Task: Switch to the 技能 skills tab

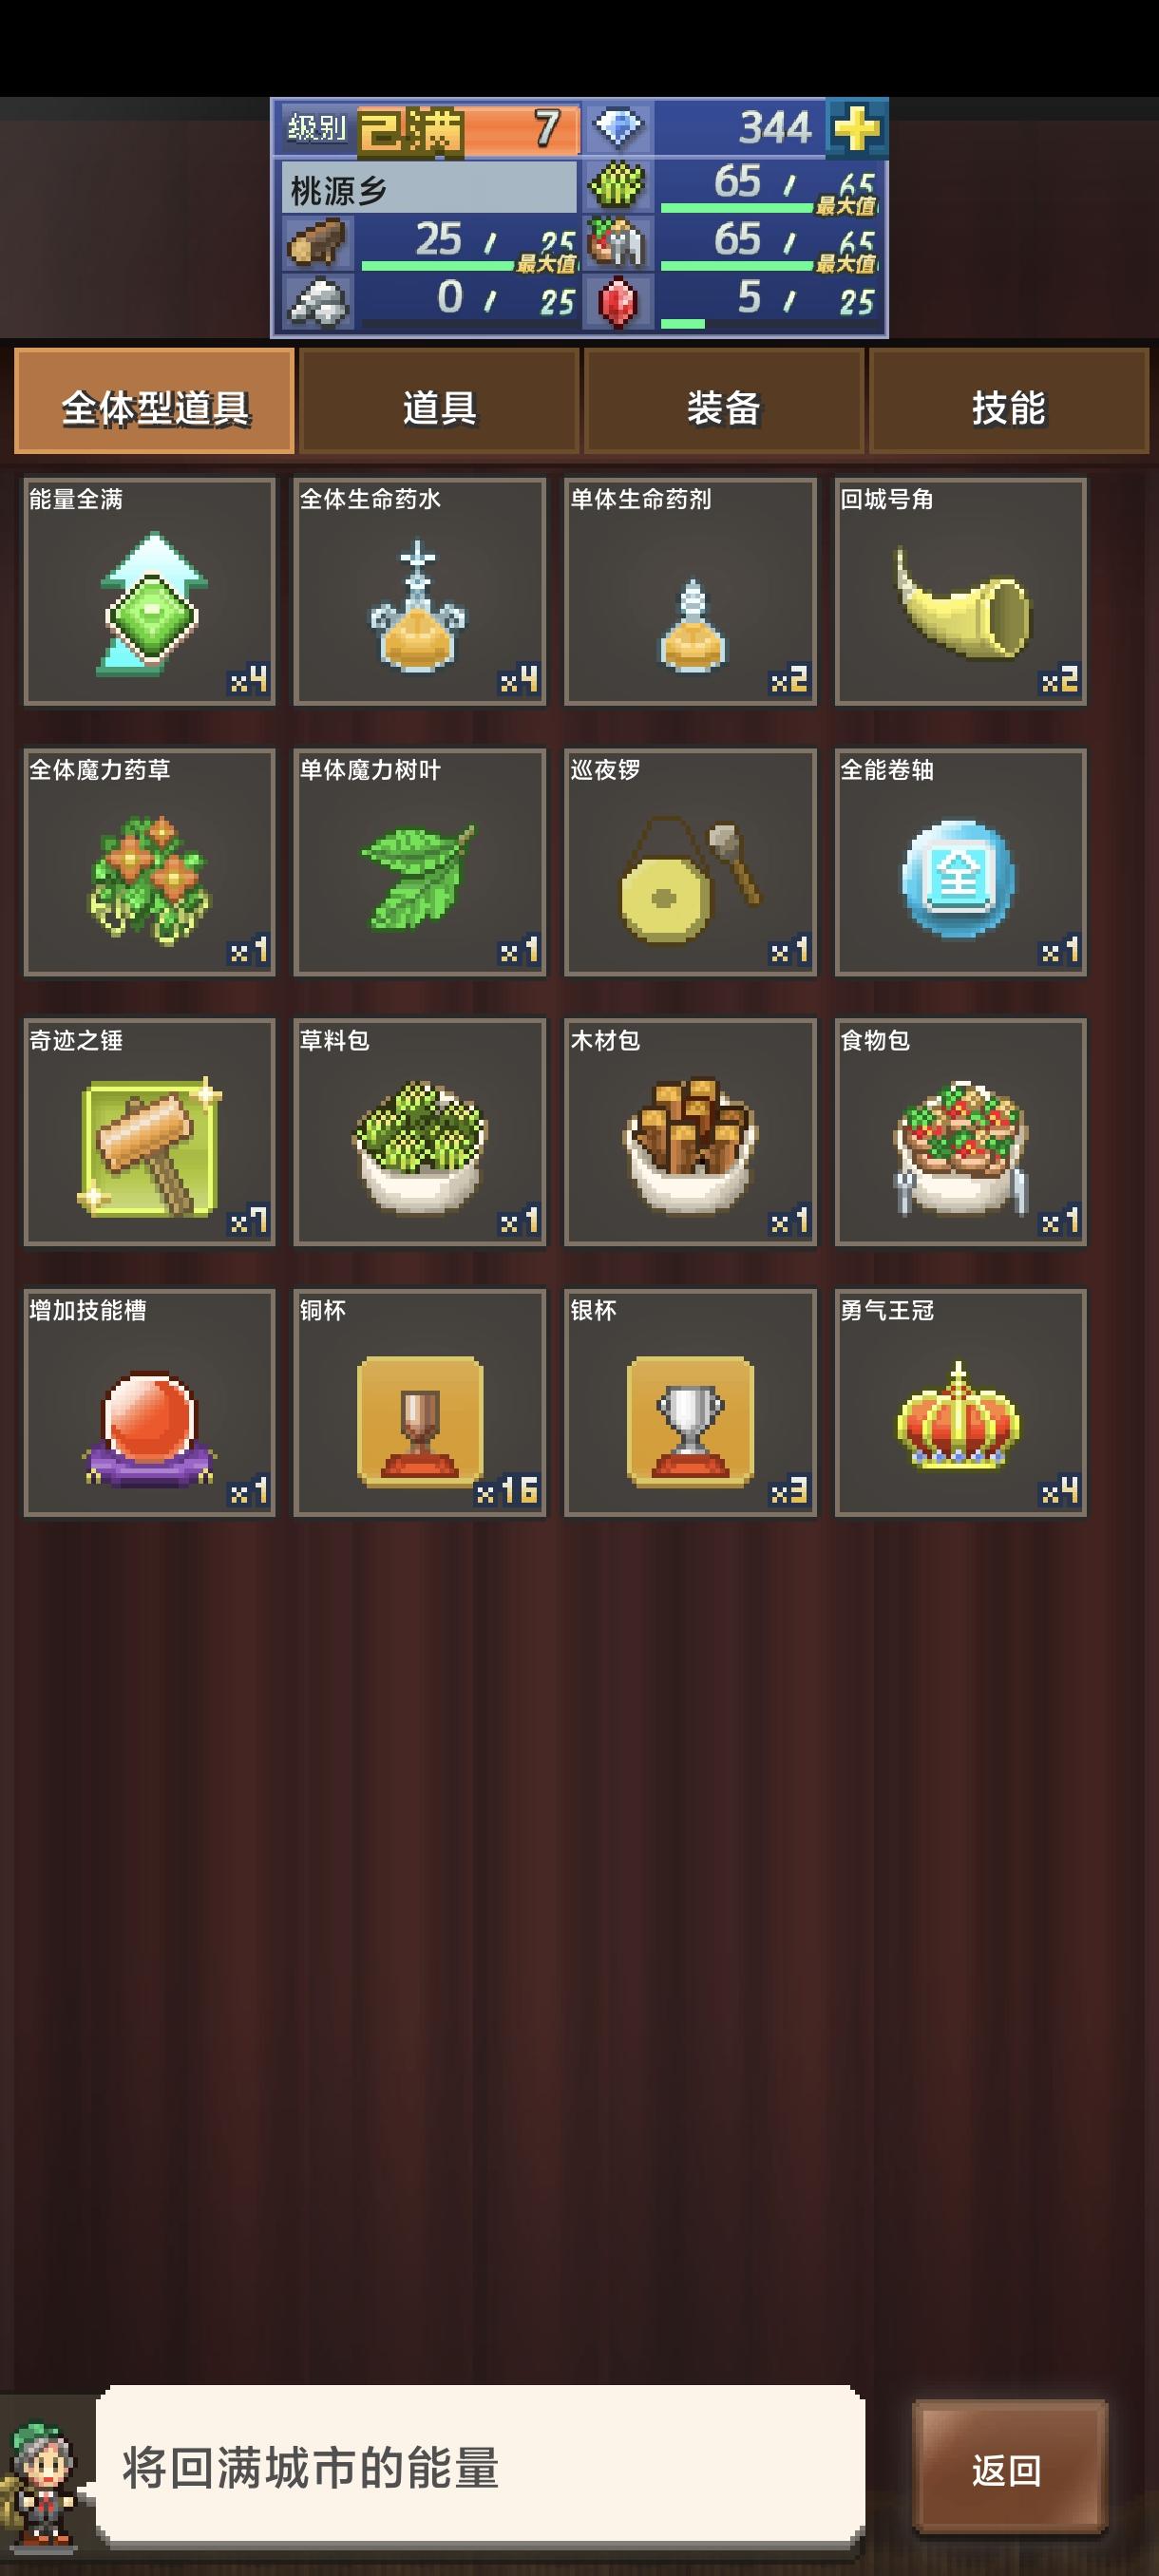Action: point(1009,401)
